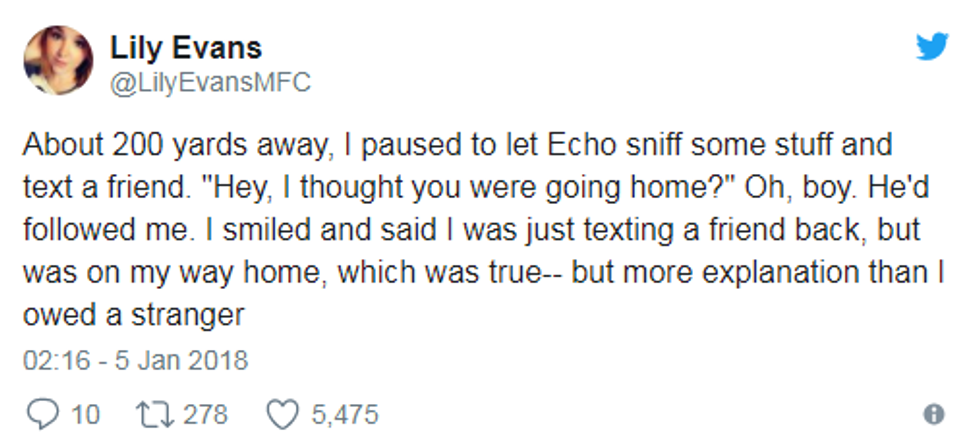Click the display name Lily Evans
Screen dimensions: 980x448
click(186, 47)
